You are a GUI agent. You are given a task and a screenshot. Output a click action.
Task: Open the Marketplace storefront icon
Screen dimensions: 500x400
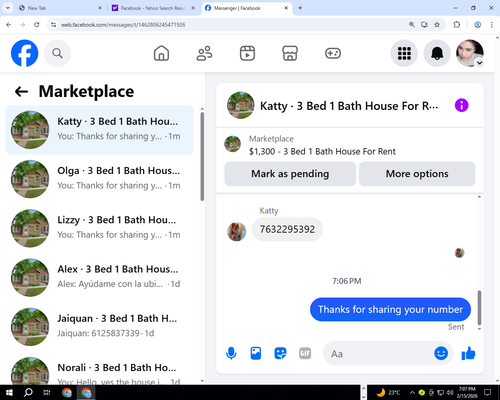pyautogui.click(x=290, y=53)
